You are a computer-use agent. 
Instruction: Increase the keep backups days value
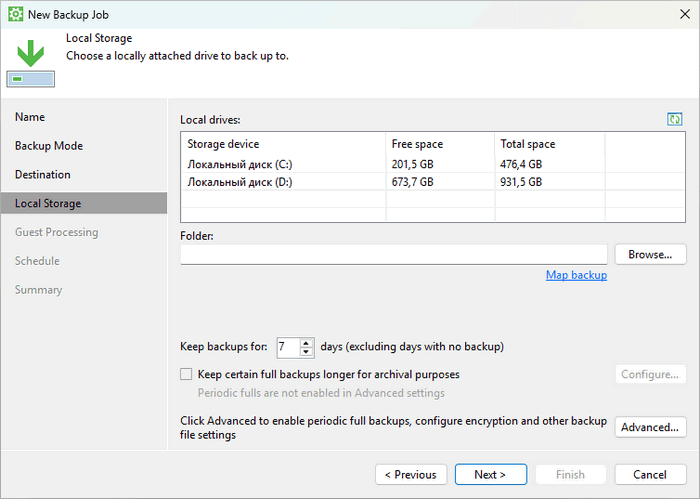pyautogui.click(x=307, y=343)
